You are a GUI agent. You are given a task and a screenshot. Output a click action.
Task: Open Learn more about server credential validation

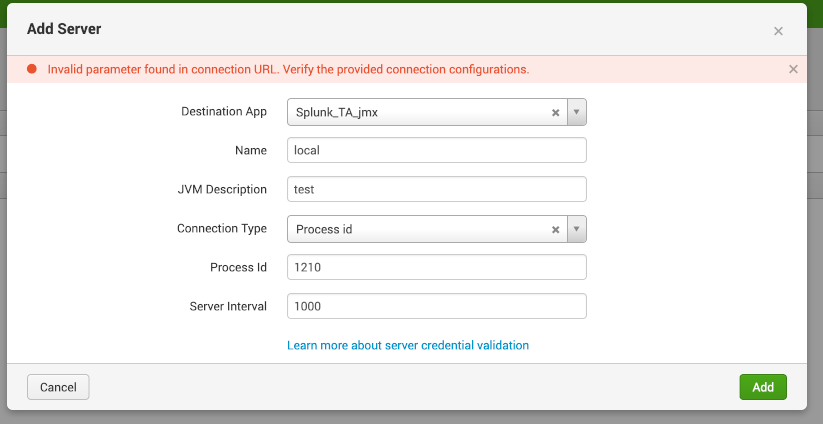point(408,345)
